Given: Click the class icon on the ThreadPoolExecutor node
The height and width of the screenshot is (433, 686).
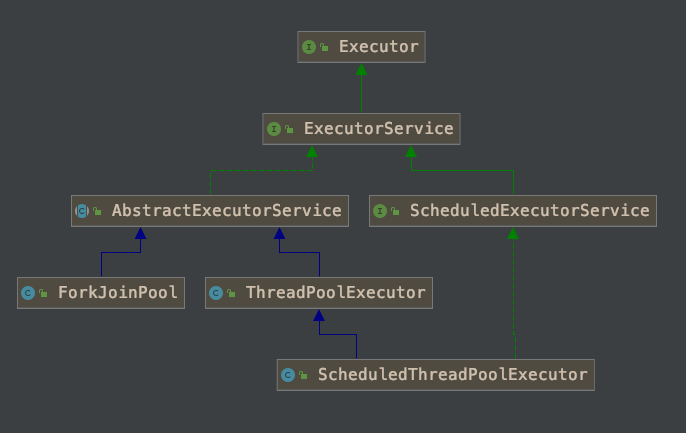Looking at the screenshot, I should [216, 293].
